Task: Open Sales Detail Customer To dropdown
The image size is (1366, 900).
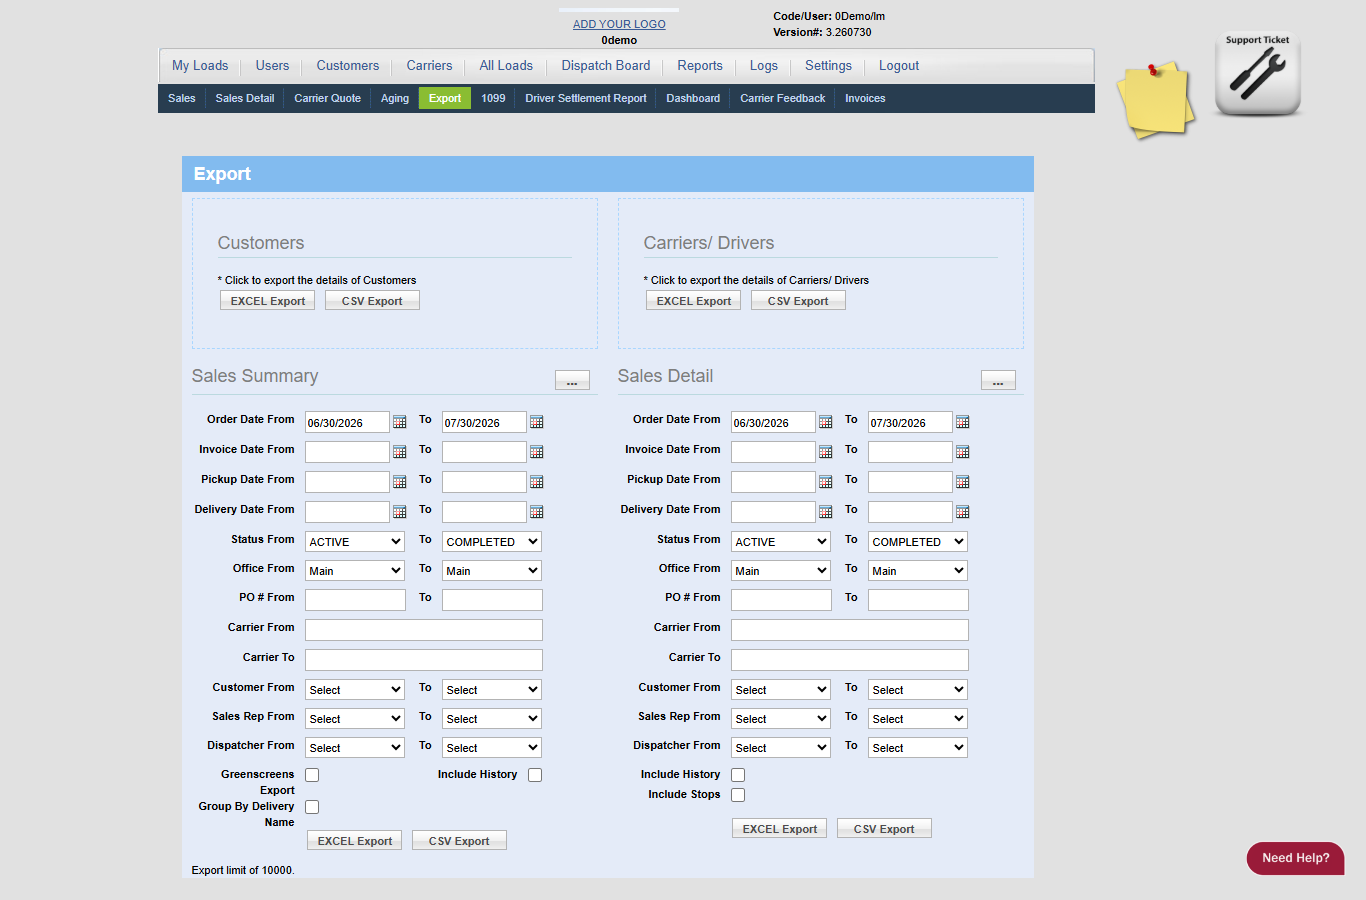Action: [918, 689]
